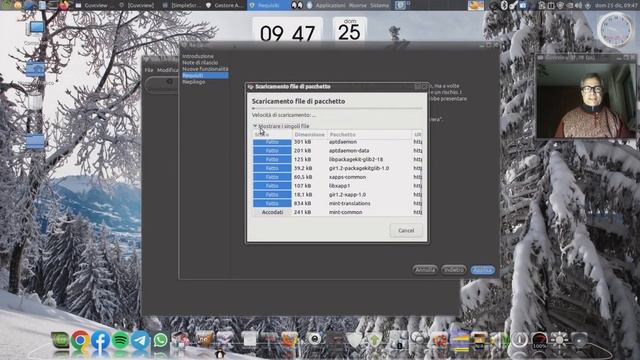The height and width of the screenshot is (360, 640).
Task: Open the File menu in the background window
Action: tap(149, 70)
